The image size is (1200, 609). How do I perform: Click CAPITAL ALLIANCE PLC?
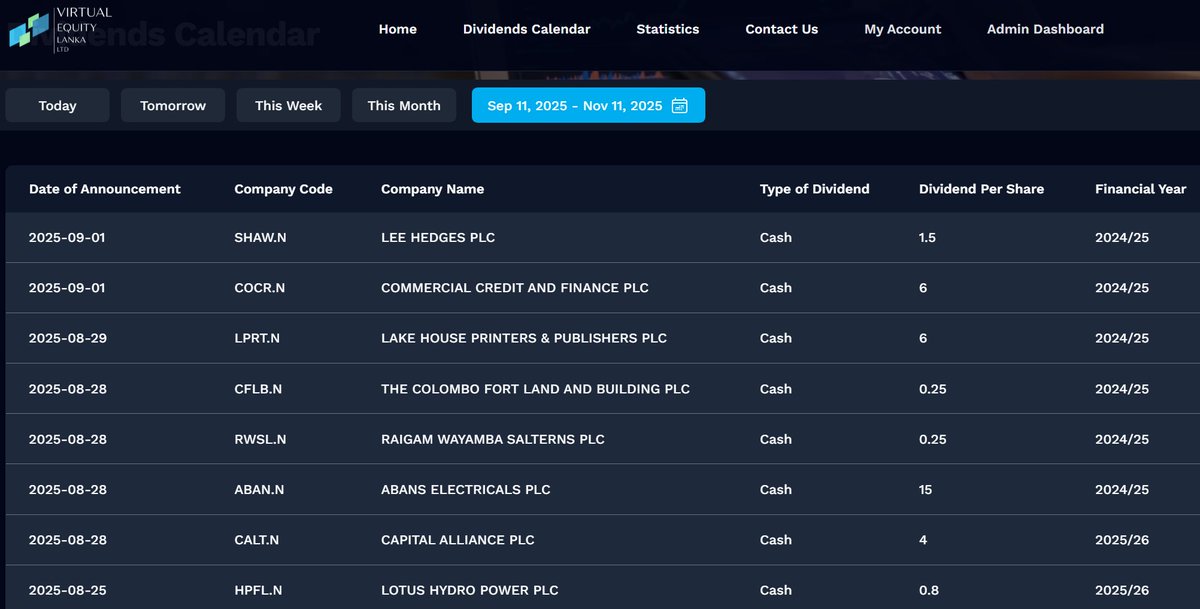click(458, 540)
